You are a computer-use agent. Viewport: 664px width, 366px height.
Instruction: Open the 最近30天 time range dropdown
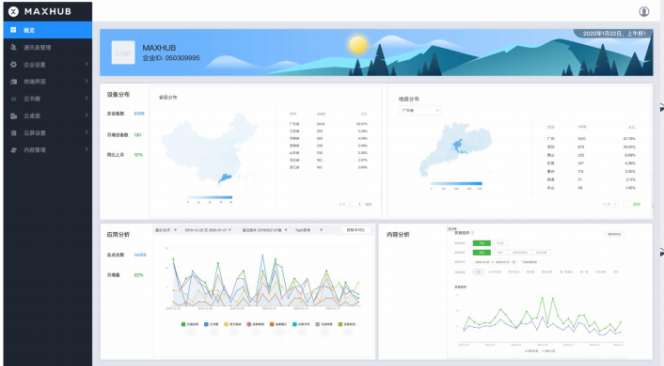click(x=166, y=230)
